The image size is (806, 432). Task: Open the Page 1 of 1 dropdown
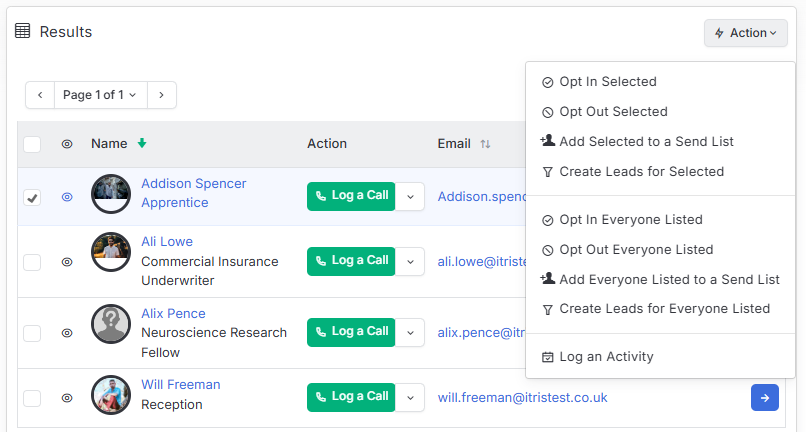tap(101, 95)
